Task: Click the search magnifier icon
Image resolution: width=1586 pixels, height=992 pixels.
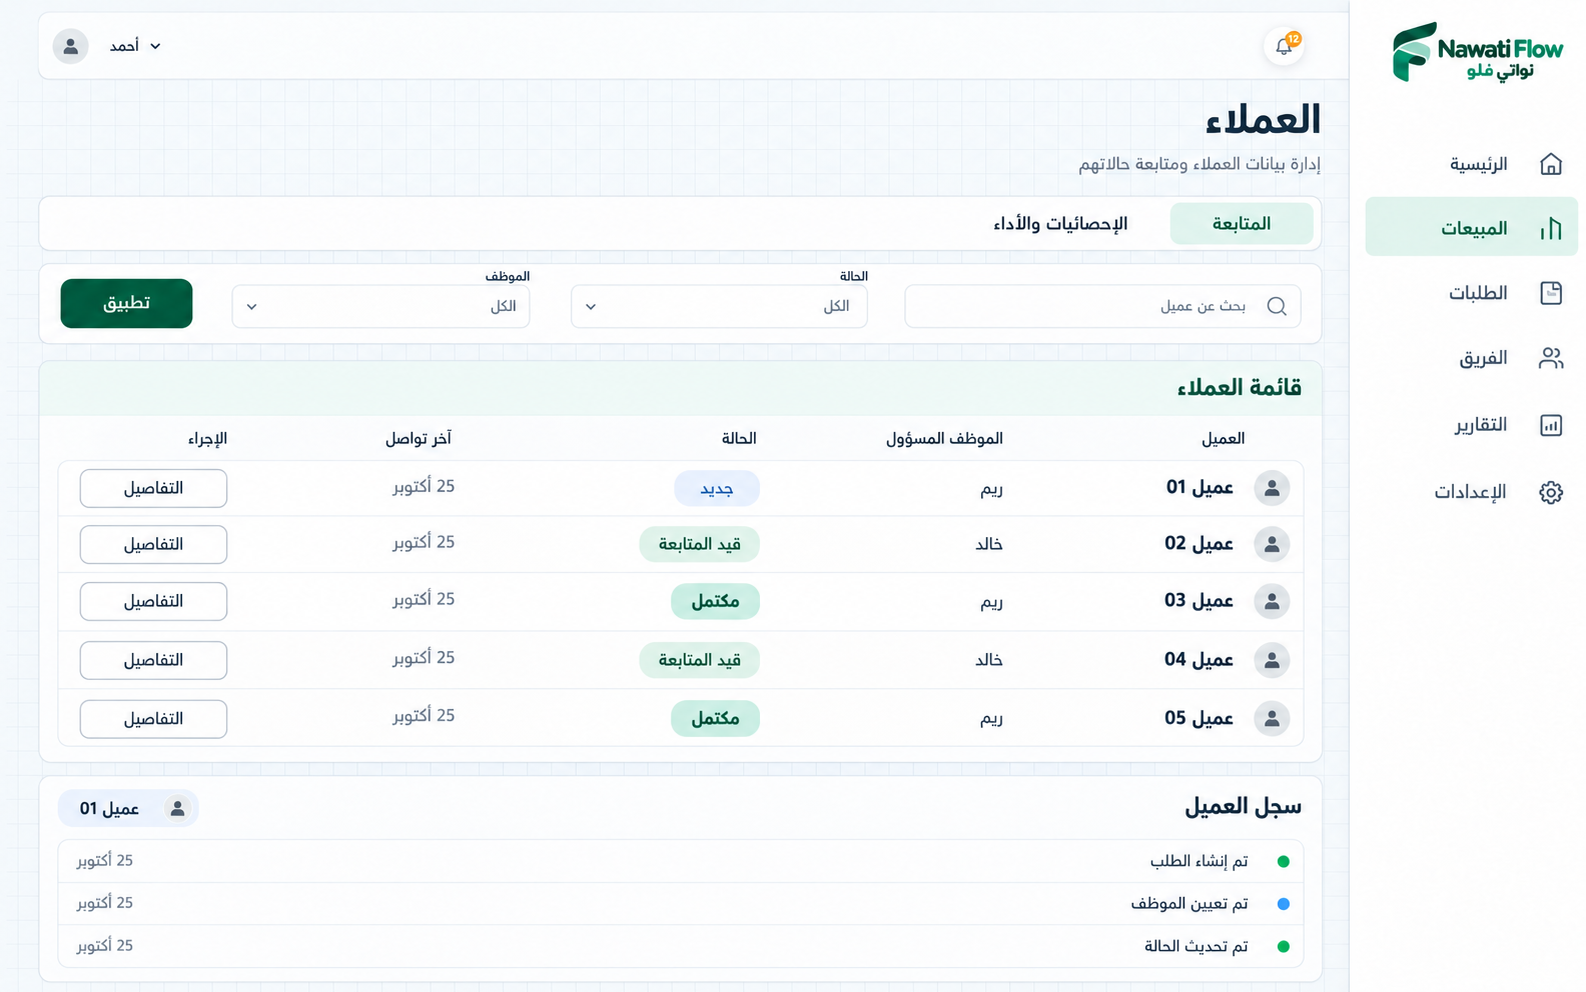Action: click(1277, 306)
